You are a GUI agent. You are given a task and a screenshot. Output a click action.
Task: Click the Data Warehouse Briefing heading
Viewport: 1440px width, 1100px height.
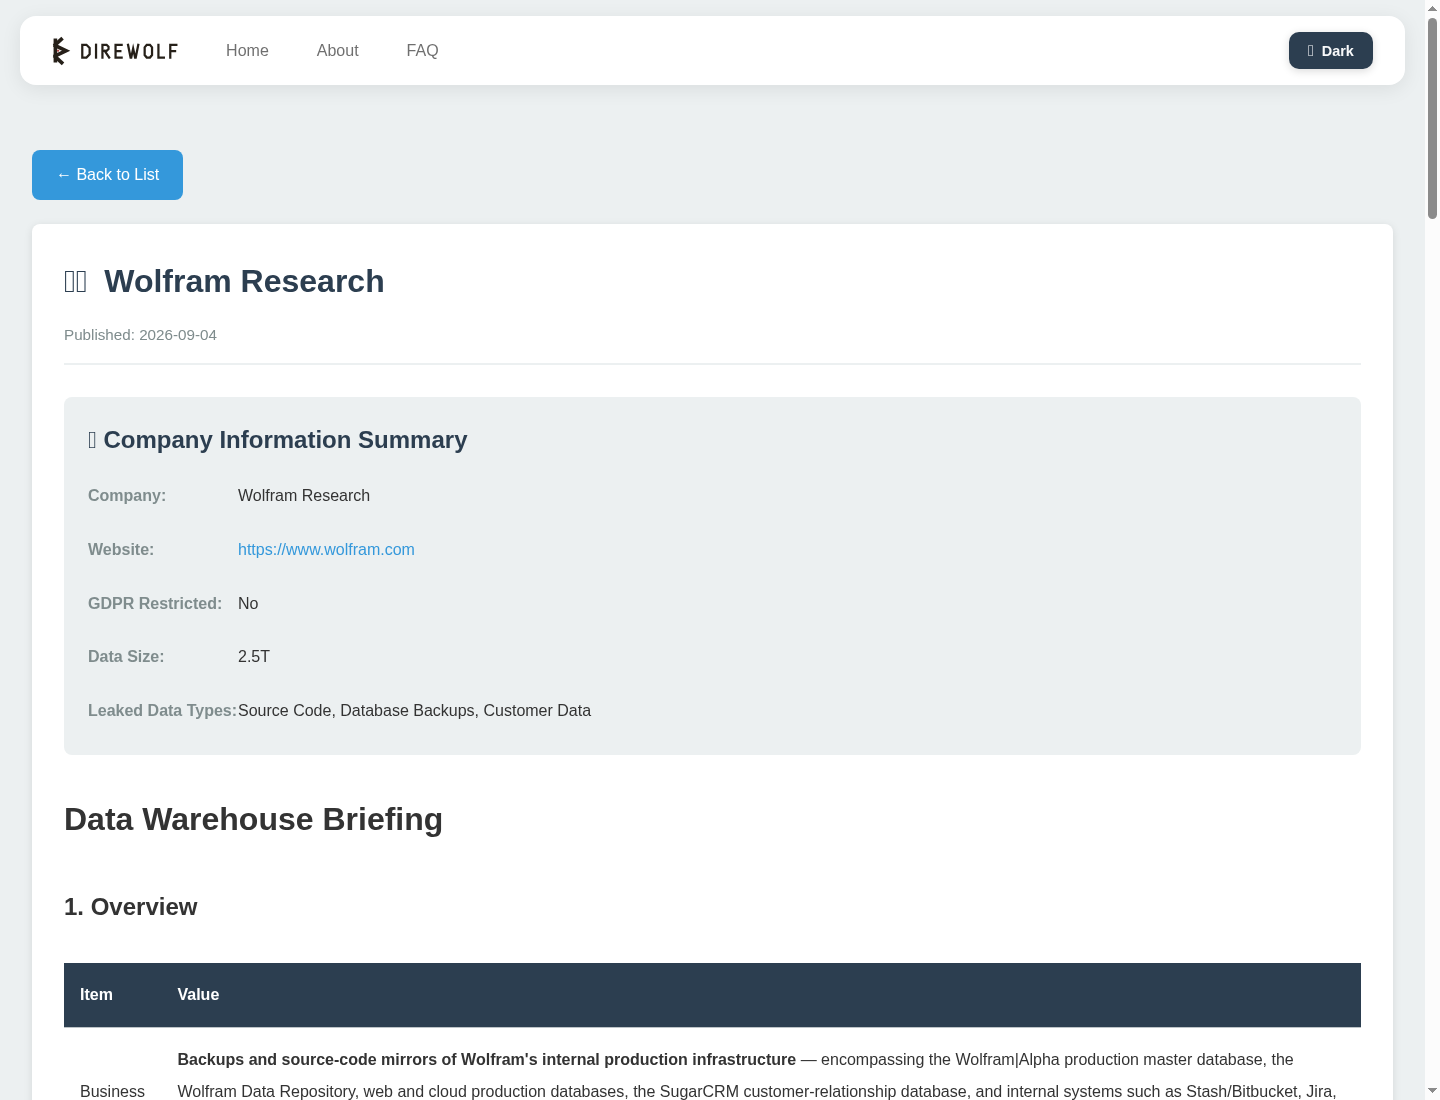click(x=253, y=819)
